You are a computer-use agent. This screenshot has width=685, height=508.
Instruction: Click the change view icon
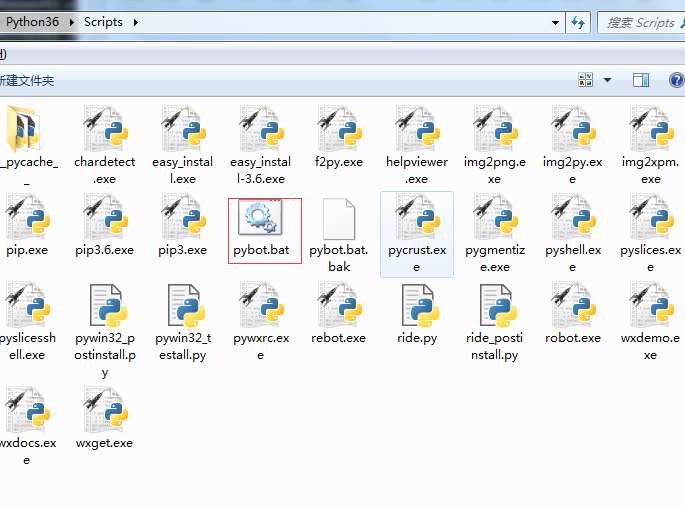click(x=585, y=80)
